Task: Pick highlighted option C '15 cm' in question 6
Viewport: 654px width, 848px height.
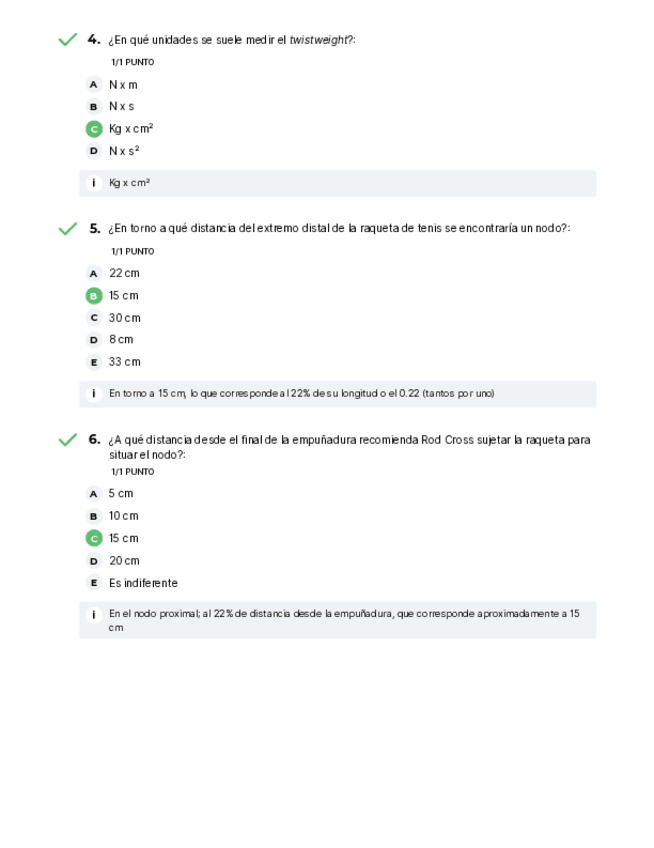Action: 94,538
